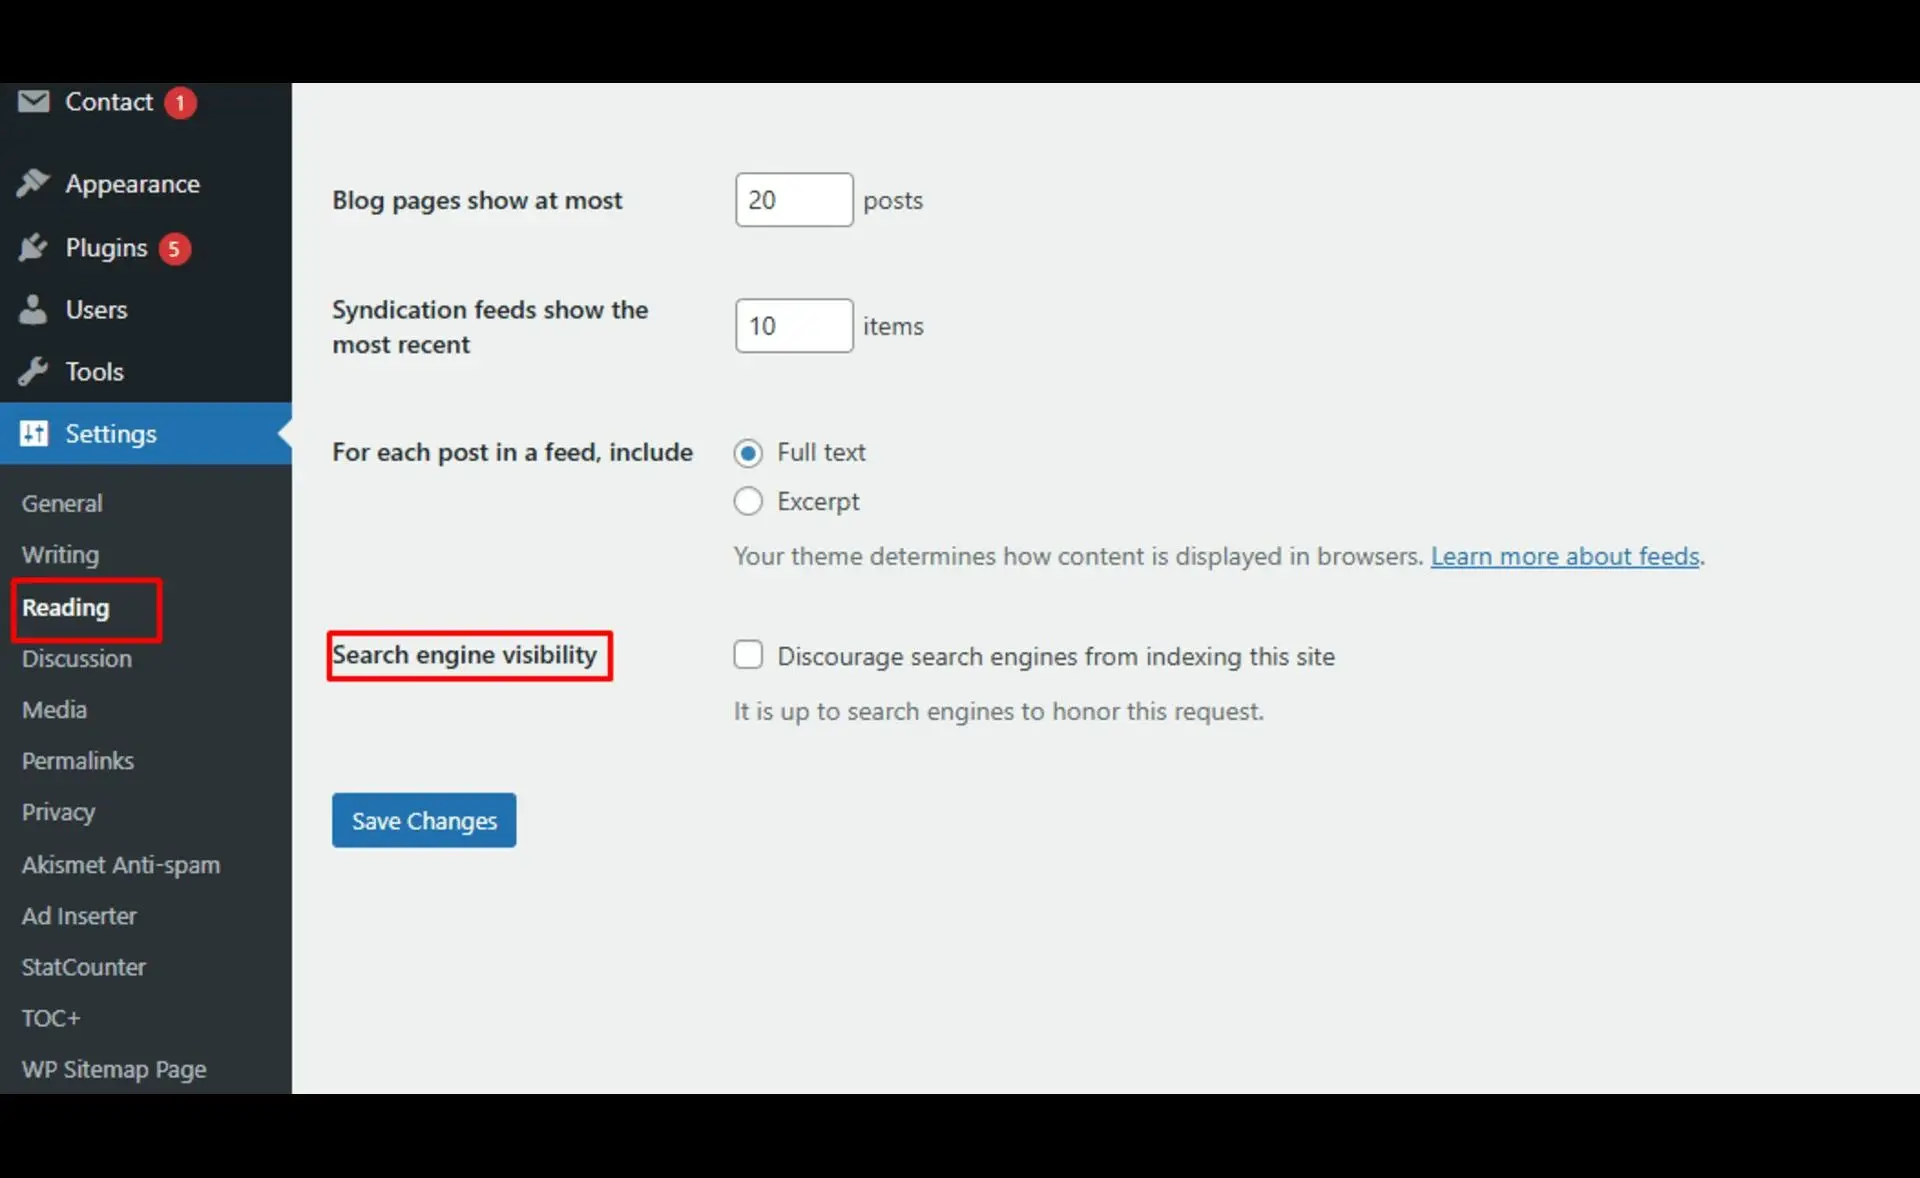Click the Users person icon
1920x1178 pixels.
click(33, 310)
